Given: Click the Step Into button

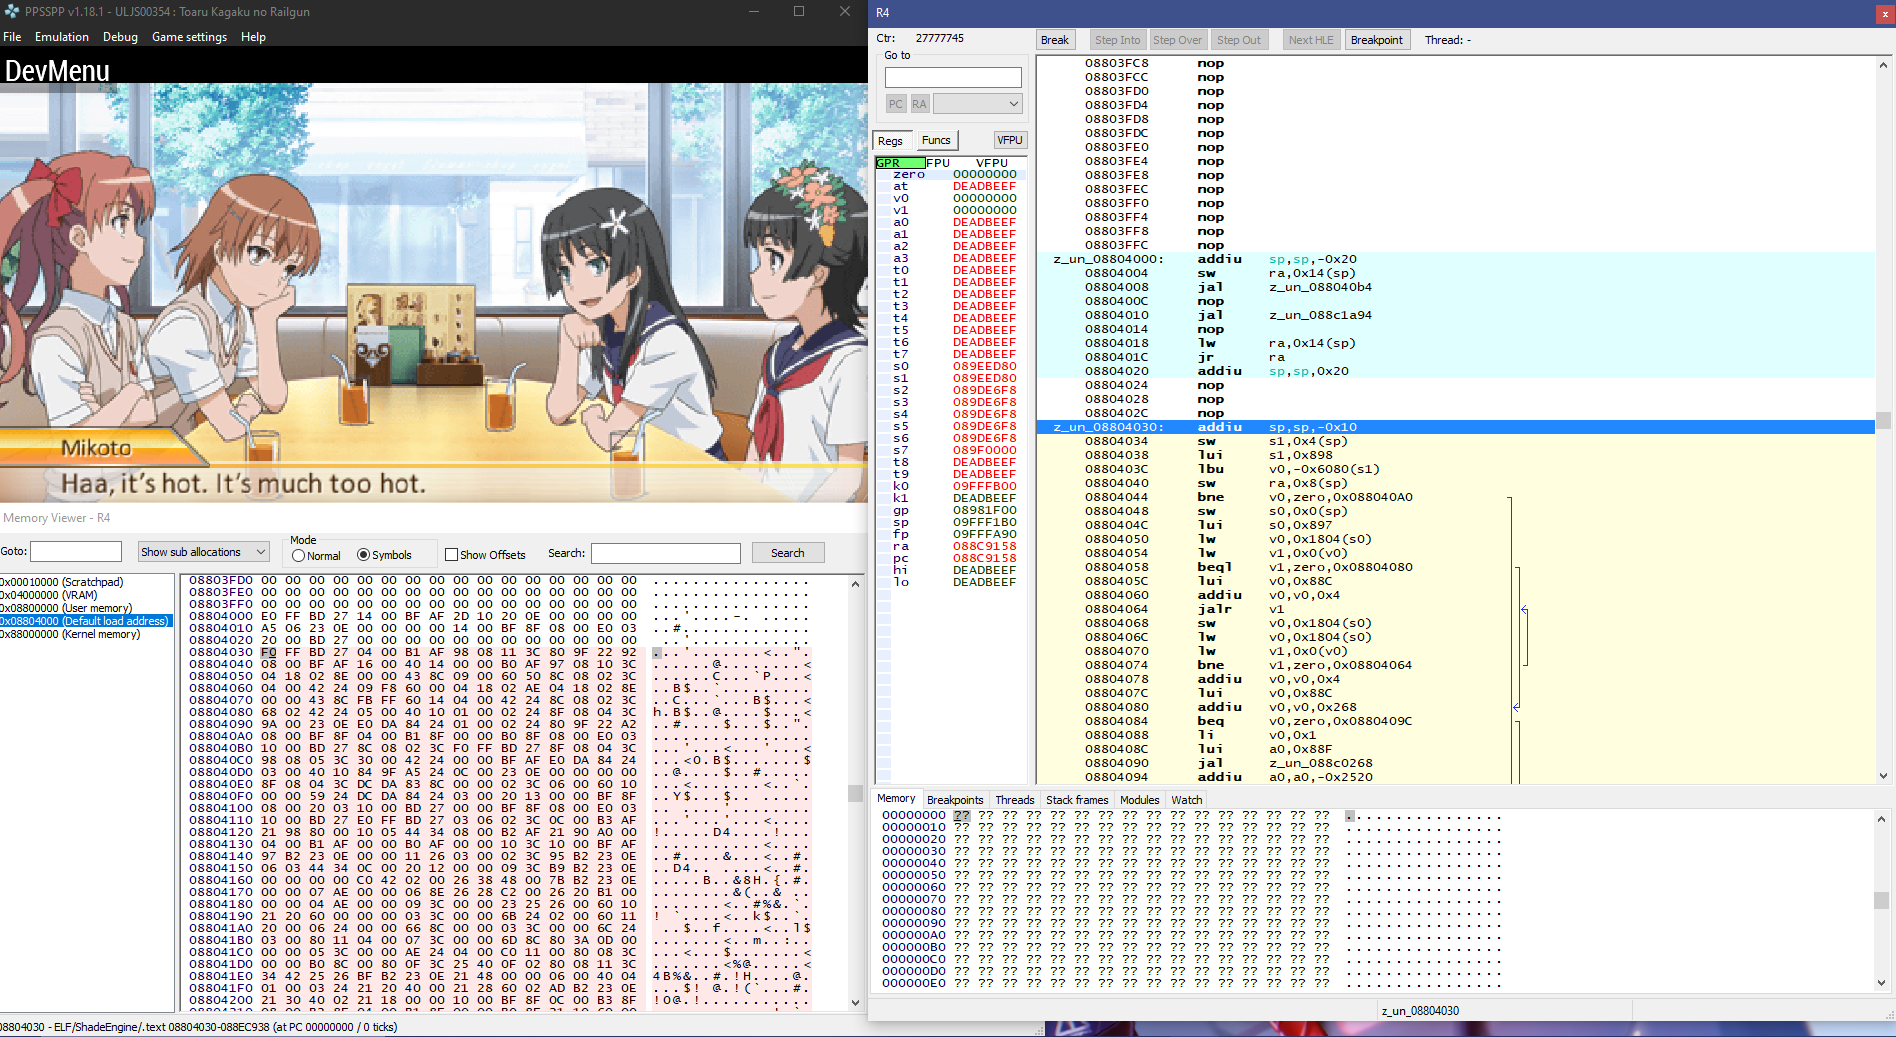Looking at the screenshot, I should click(1117, 40).
